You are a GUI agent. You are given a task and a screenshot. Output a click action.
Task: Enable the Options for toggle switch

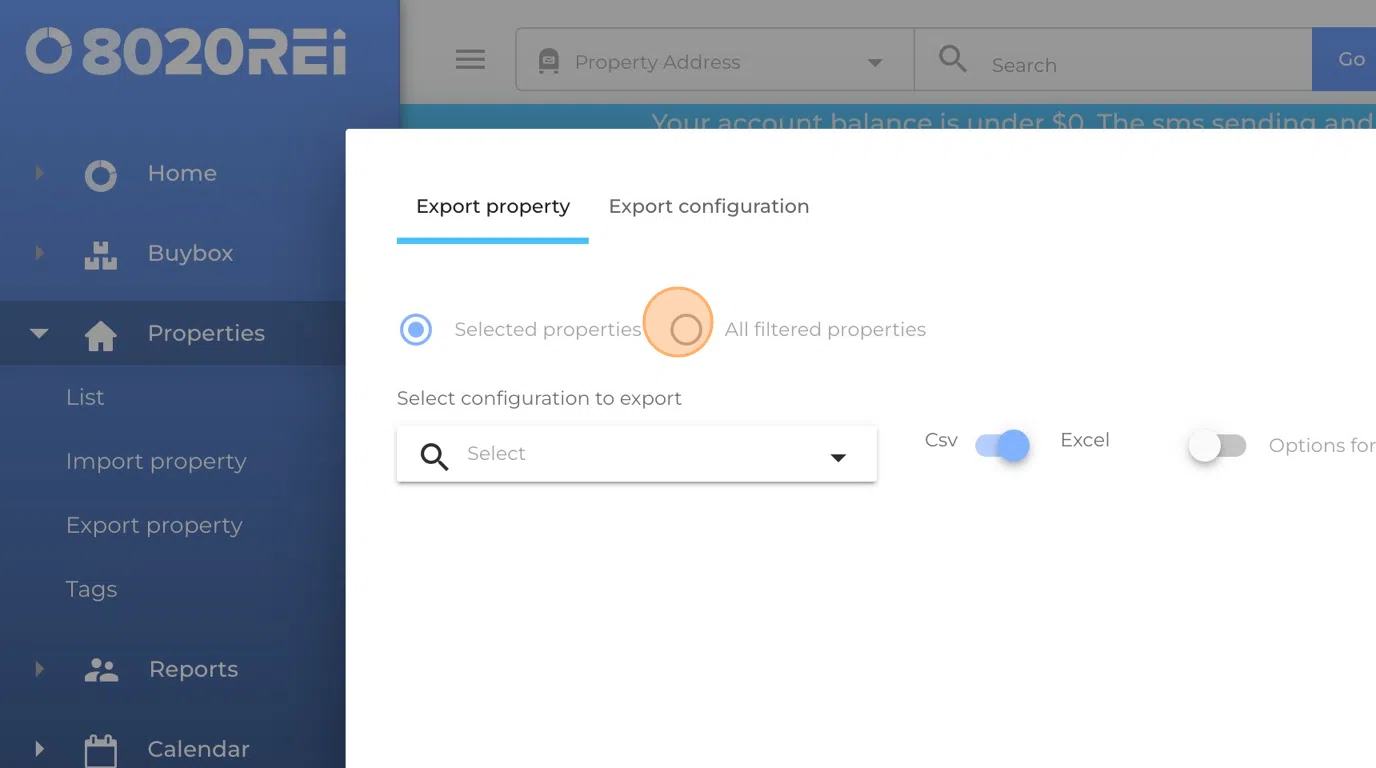(1217, 445)
